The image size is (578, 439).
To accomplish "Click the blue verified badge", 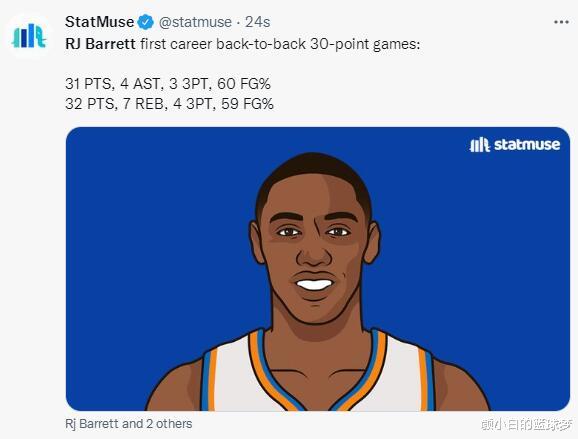I will point(146,22).
